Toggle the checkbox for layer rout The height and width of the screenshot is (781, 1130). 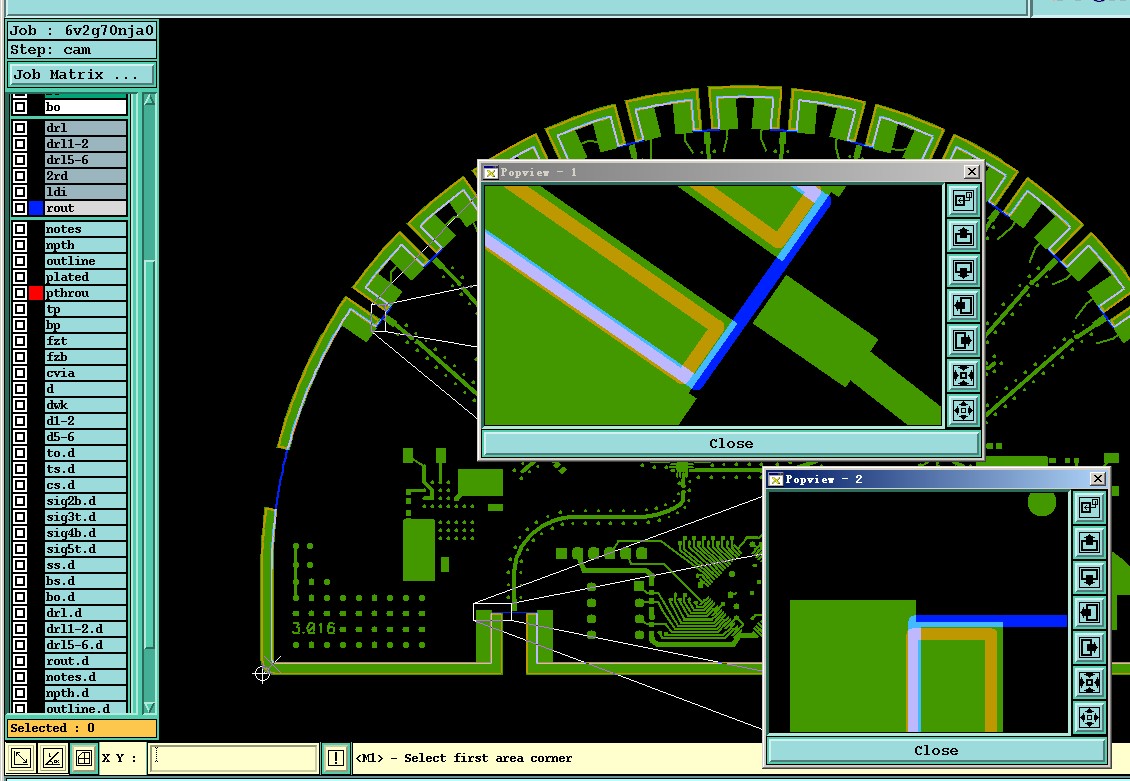point(20,207)
